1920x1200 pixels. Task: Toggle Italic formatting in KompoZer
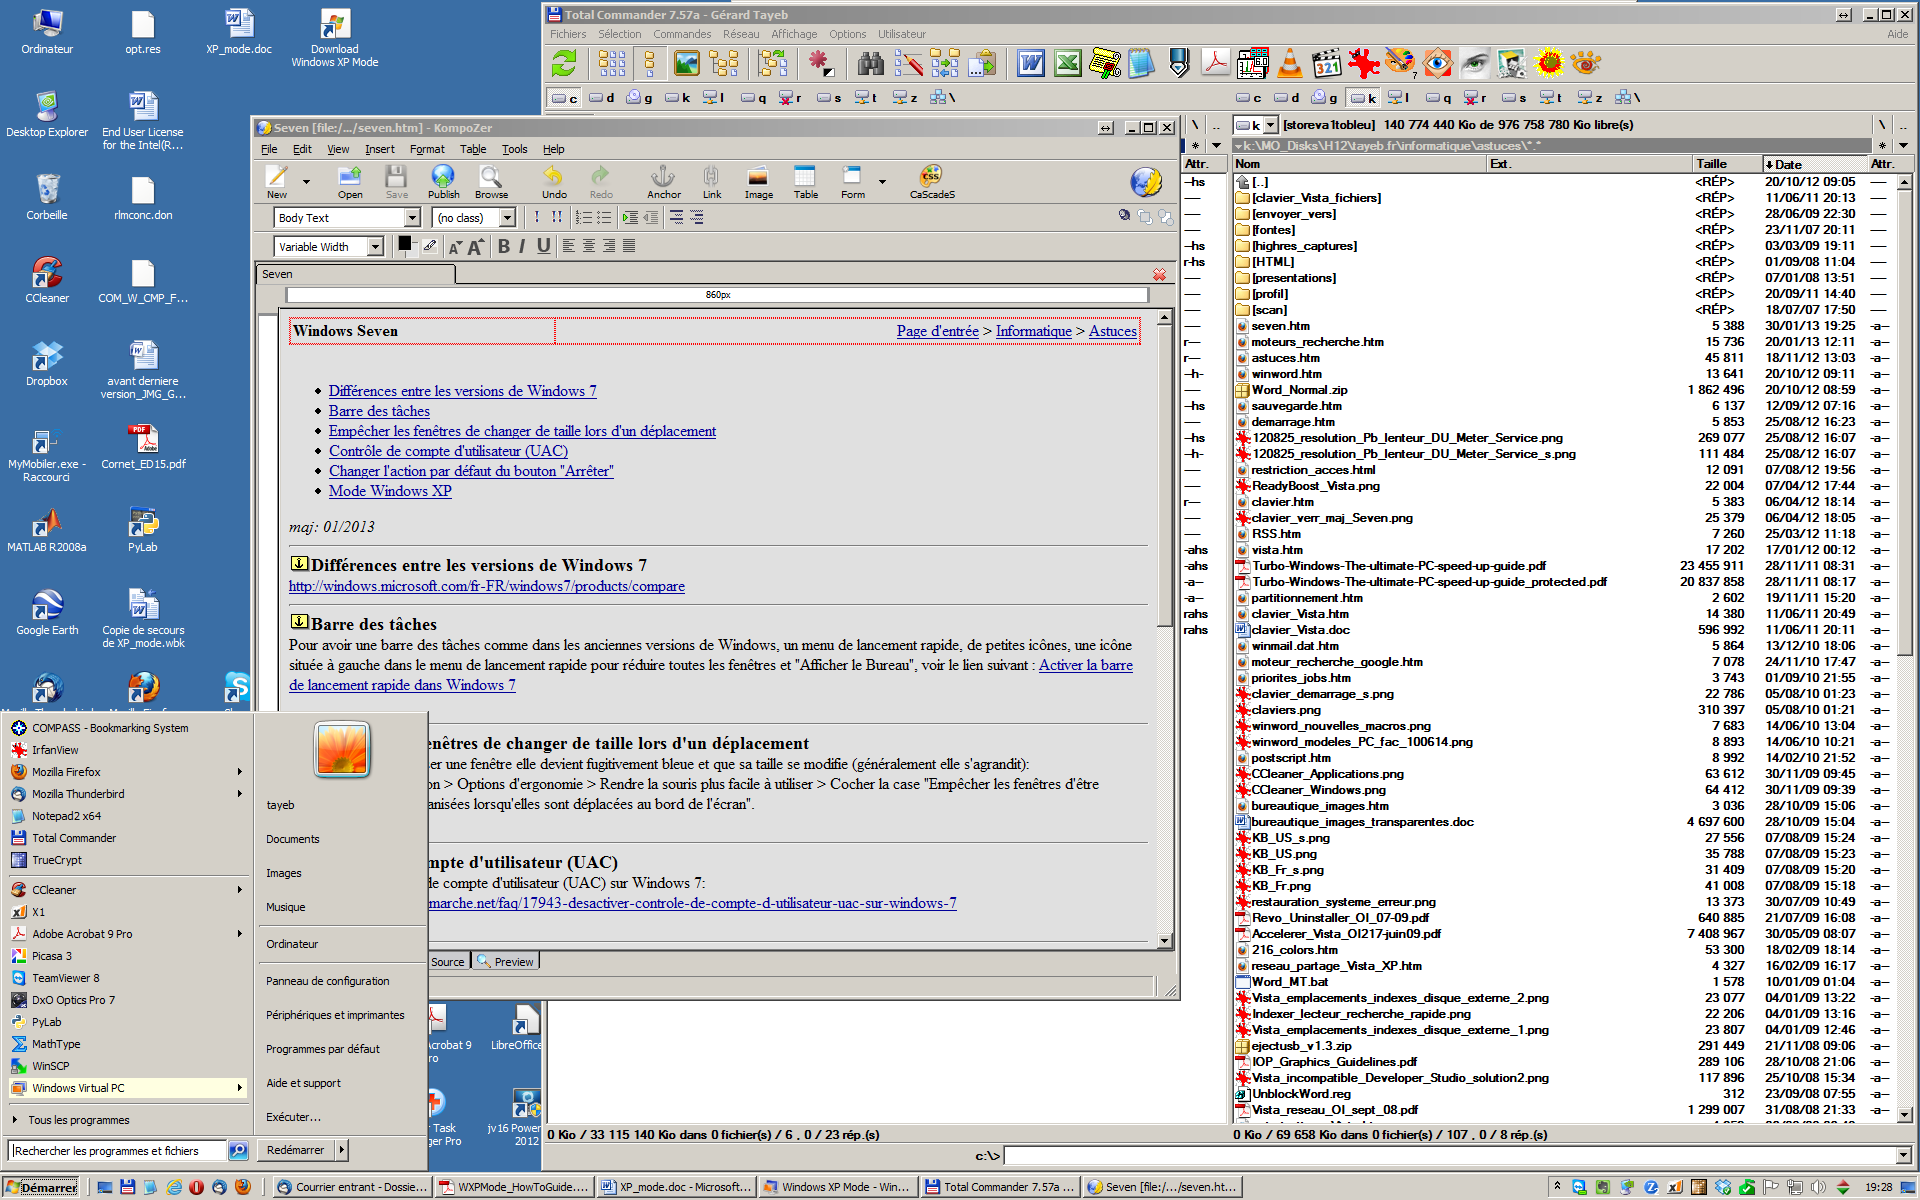(522, 246)
